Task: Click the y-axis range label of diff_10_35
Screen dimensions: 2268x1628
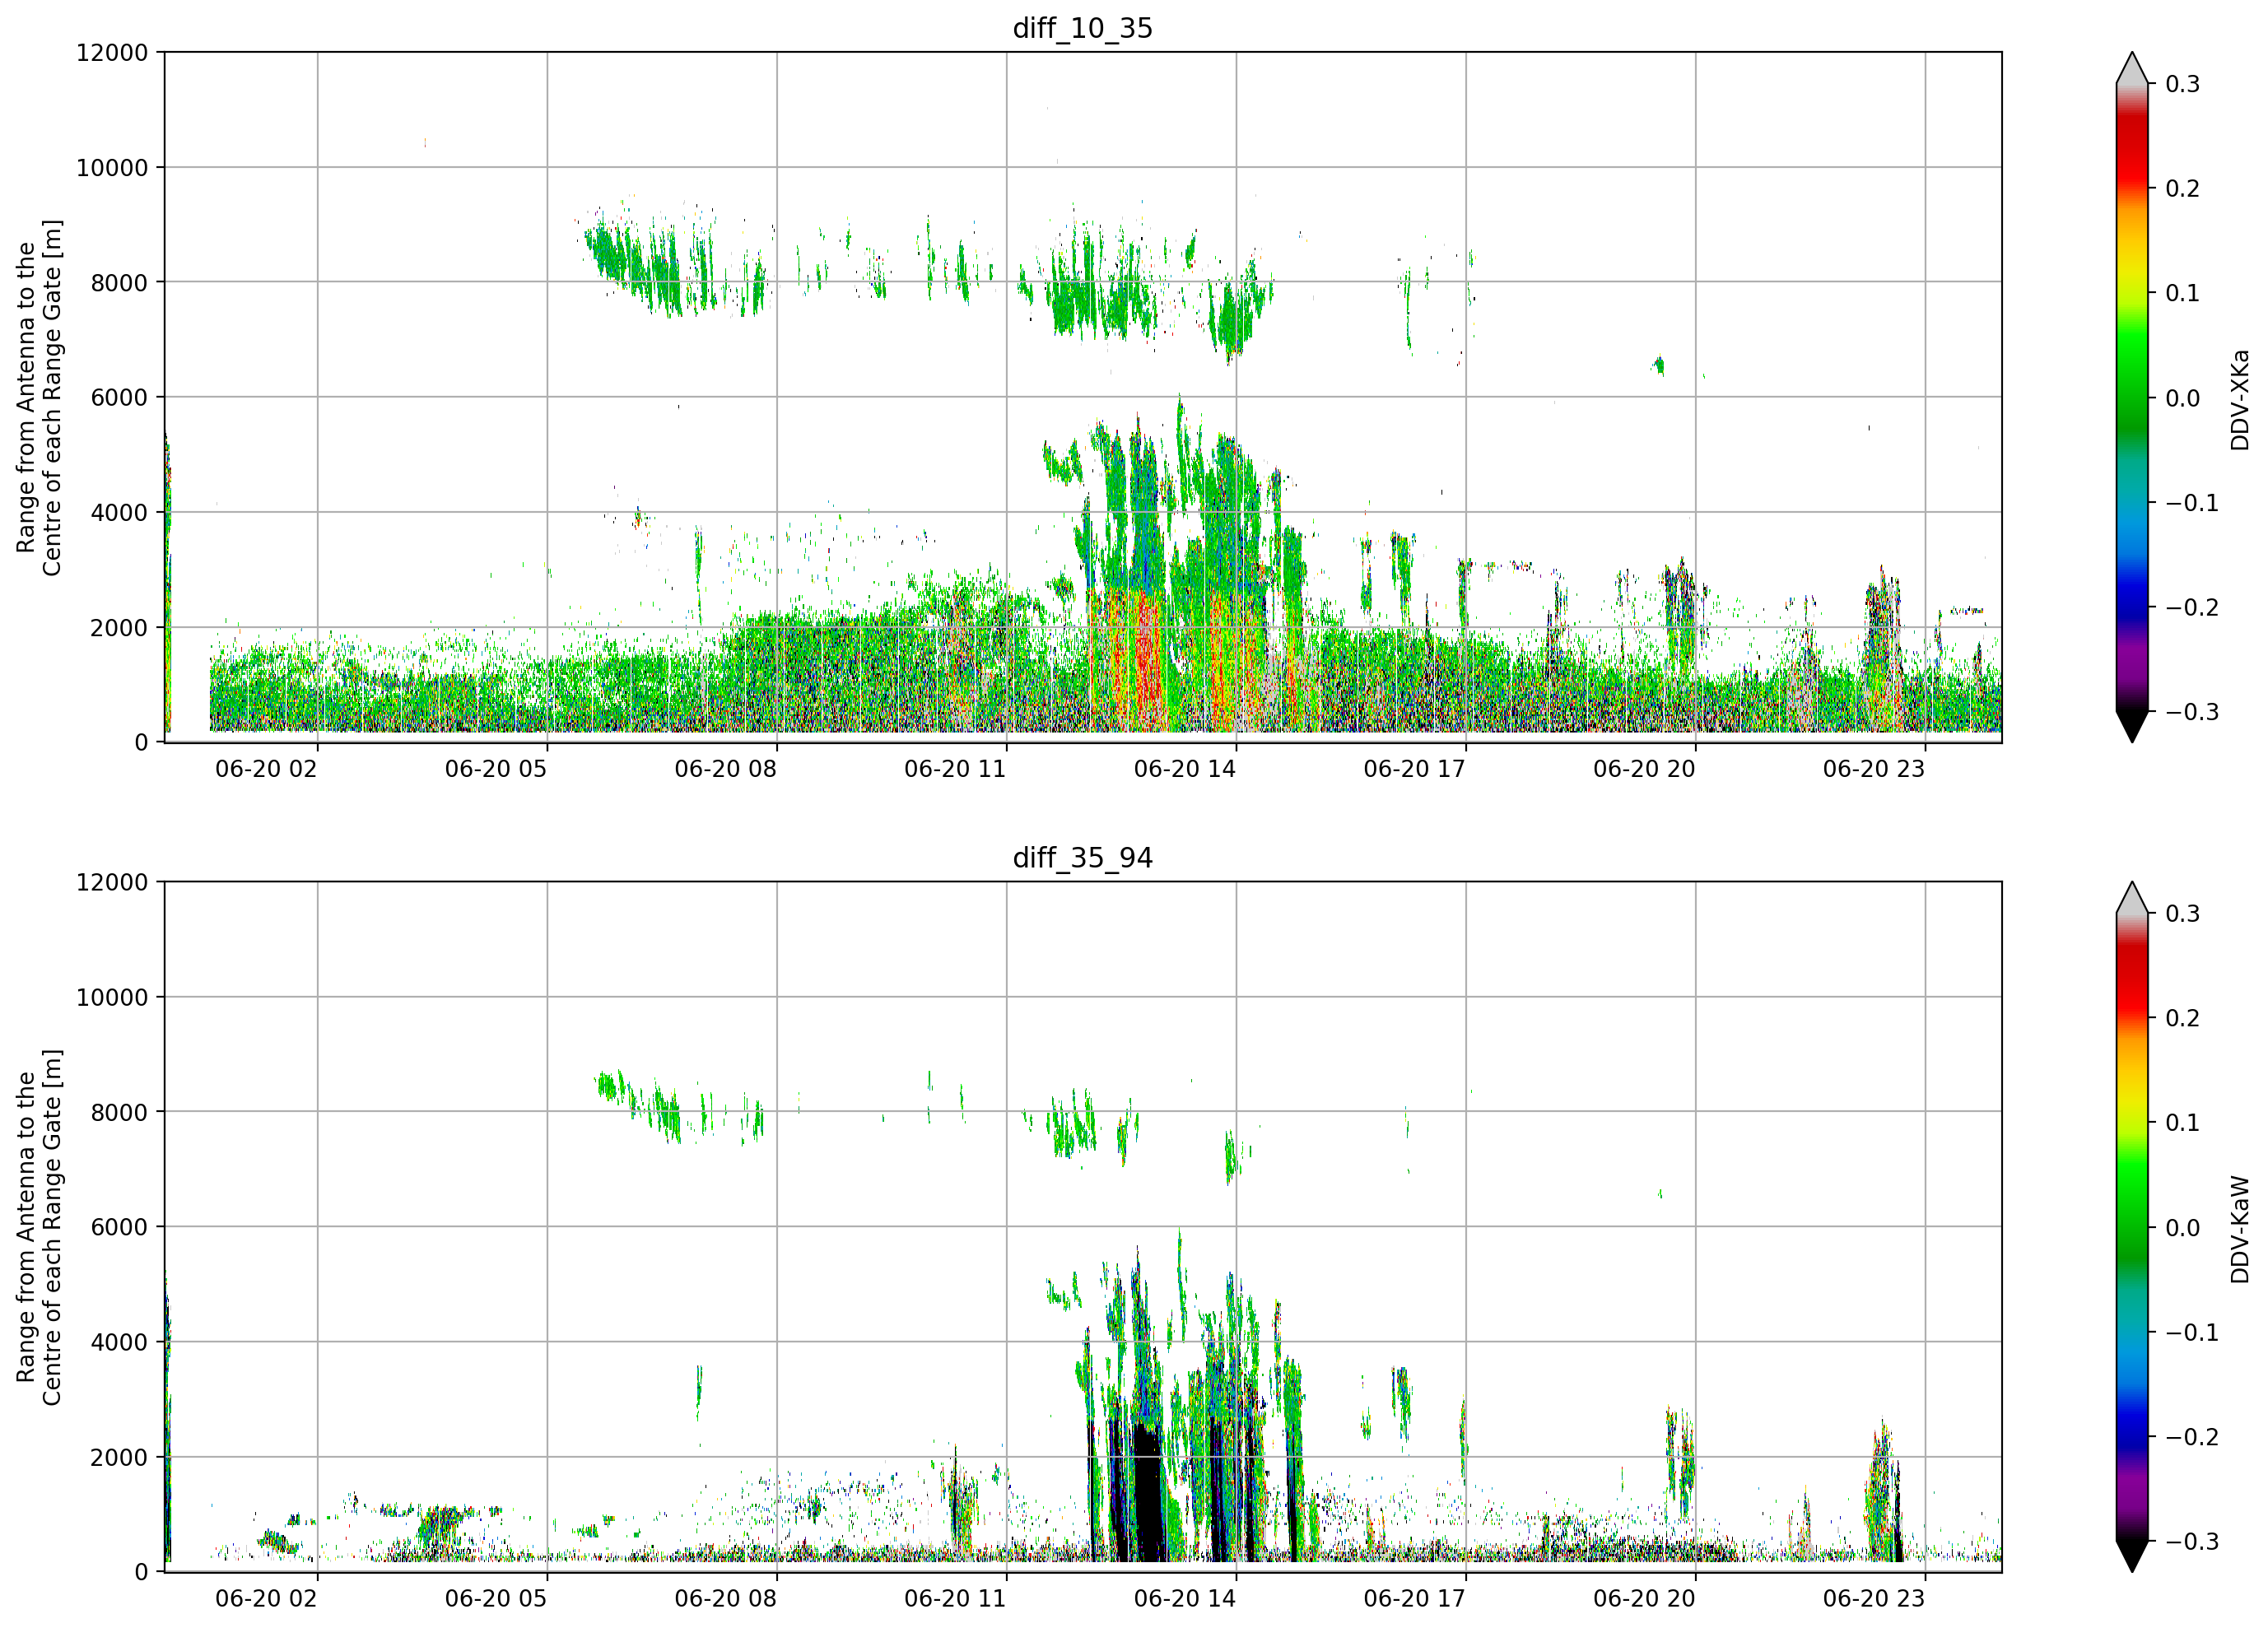Action: point(39,397)
